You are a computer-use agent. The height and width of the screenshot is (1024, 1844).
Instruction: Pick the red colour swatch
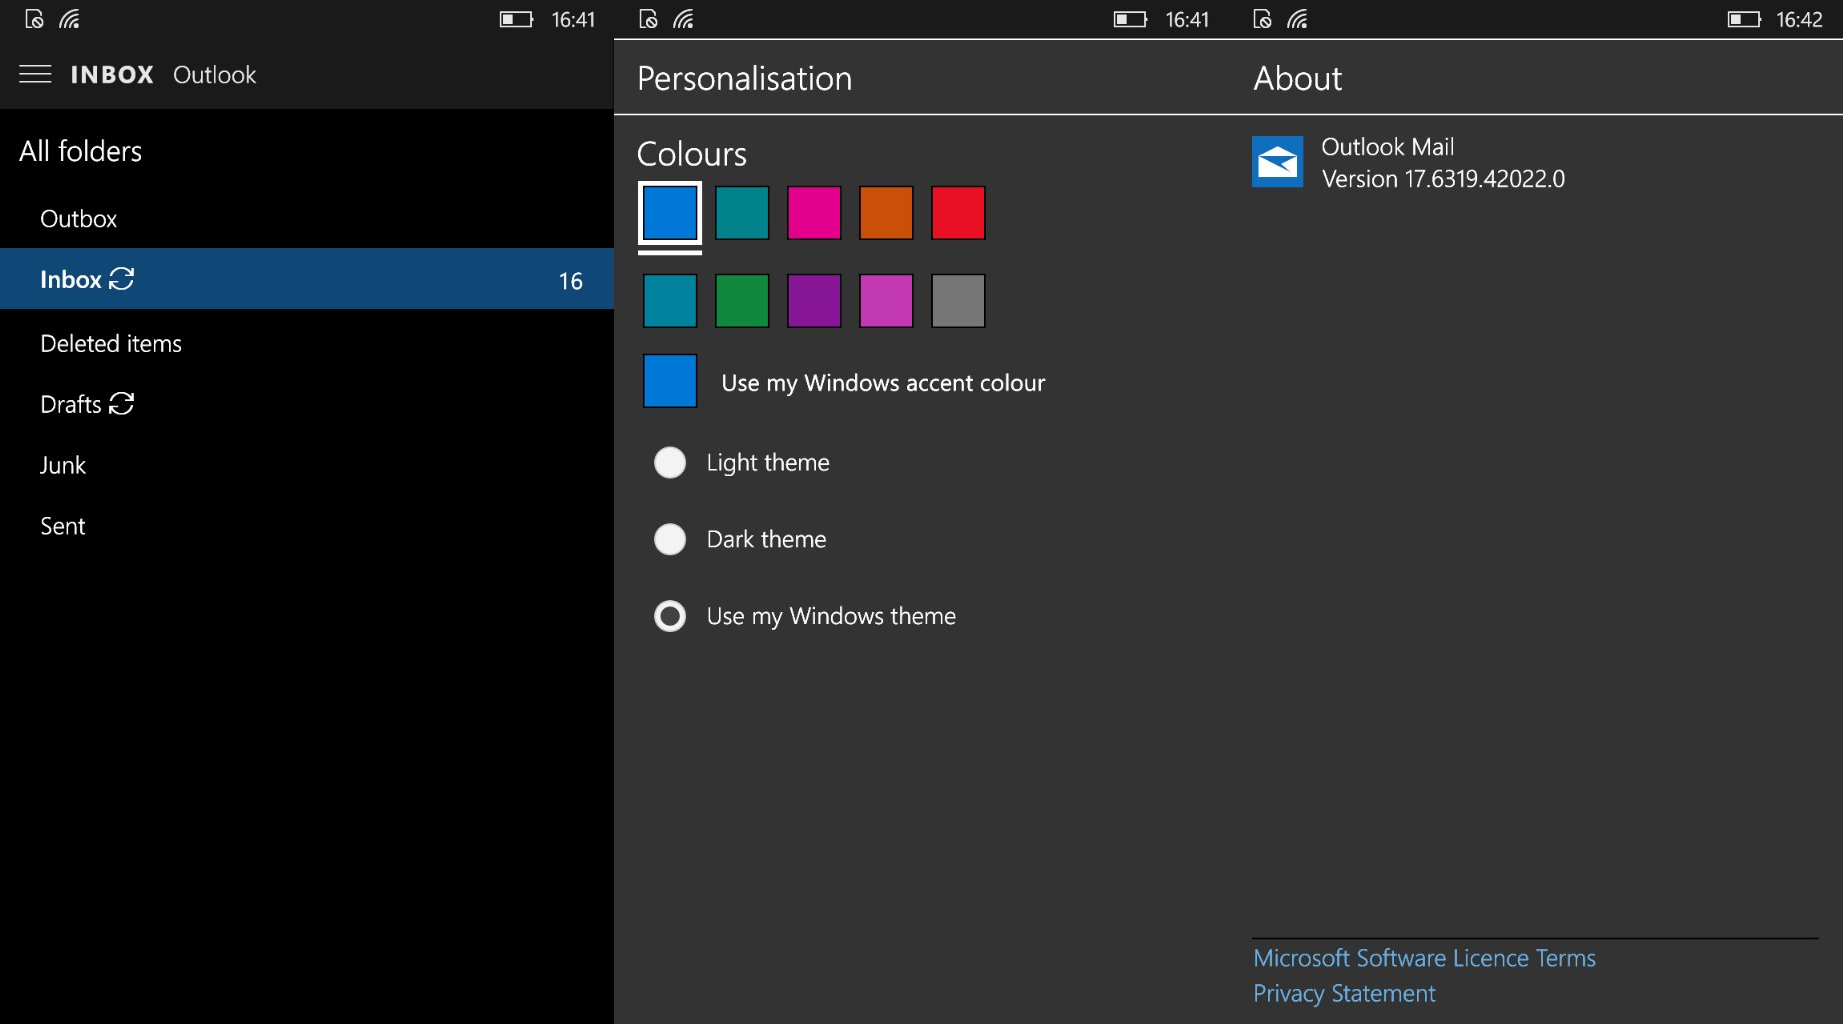958,213
